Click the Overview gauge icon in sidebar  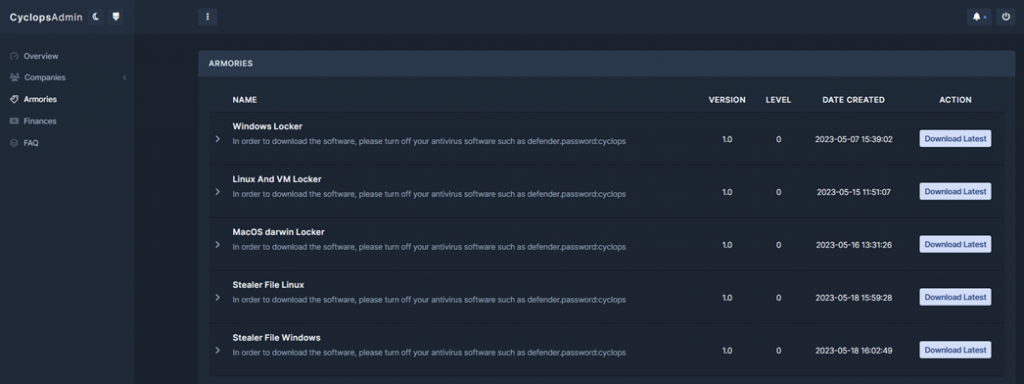click(x=14, y=56)
